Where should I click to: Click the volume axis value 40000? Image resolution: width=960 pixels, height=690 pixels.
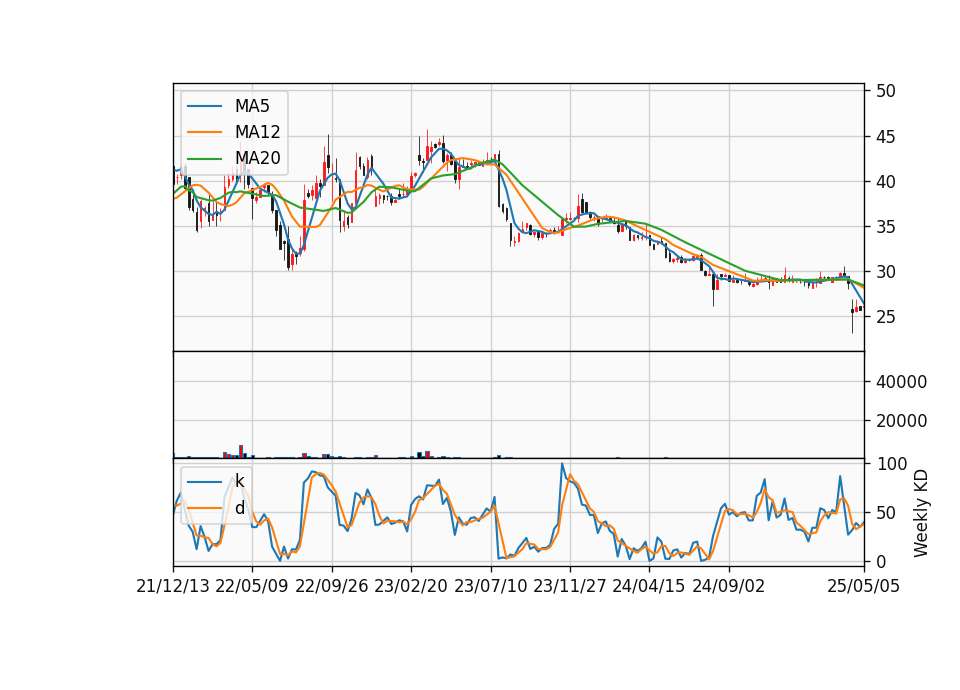tap(901, 382)
